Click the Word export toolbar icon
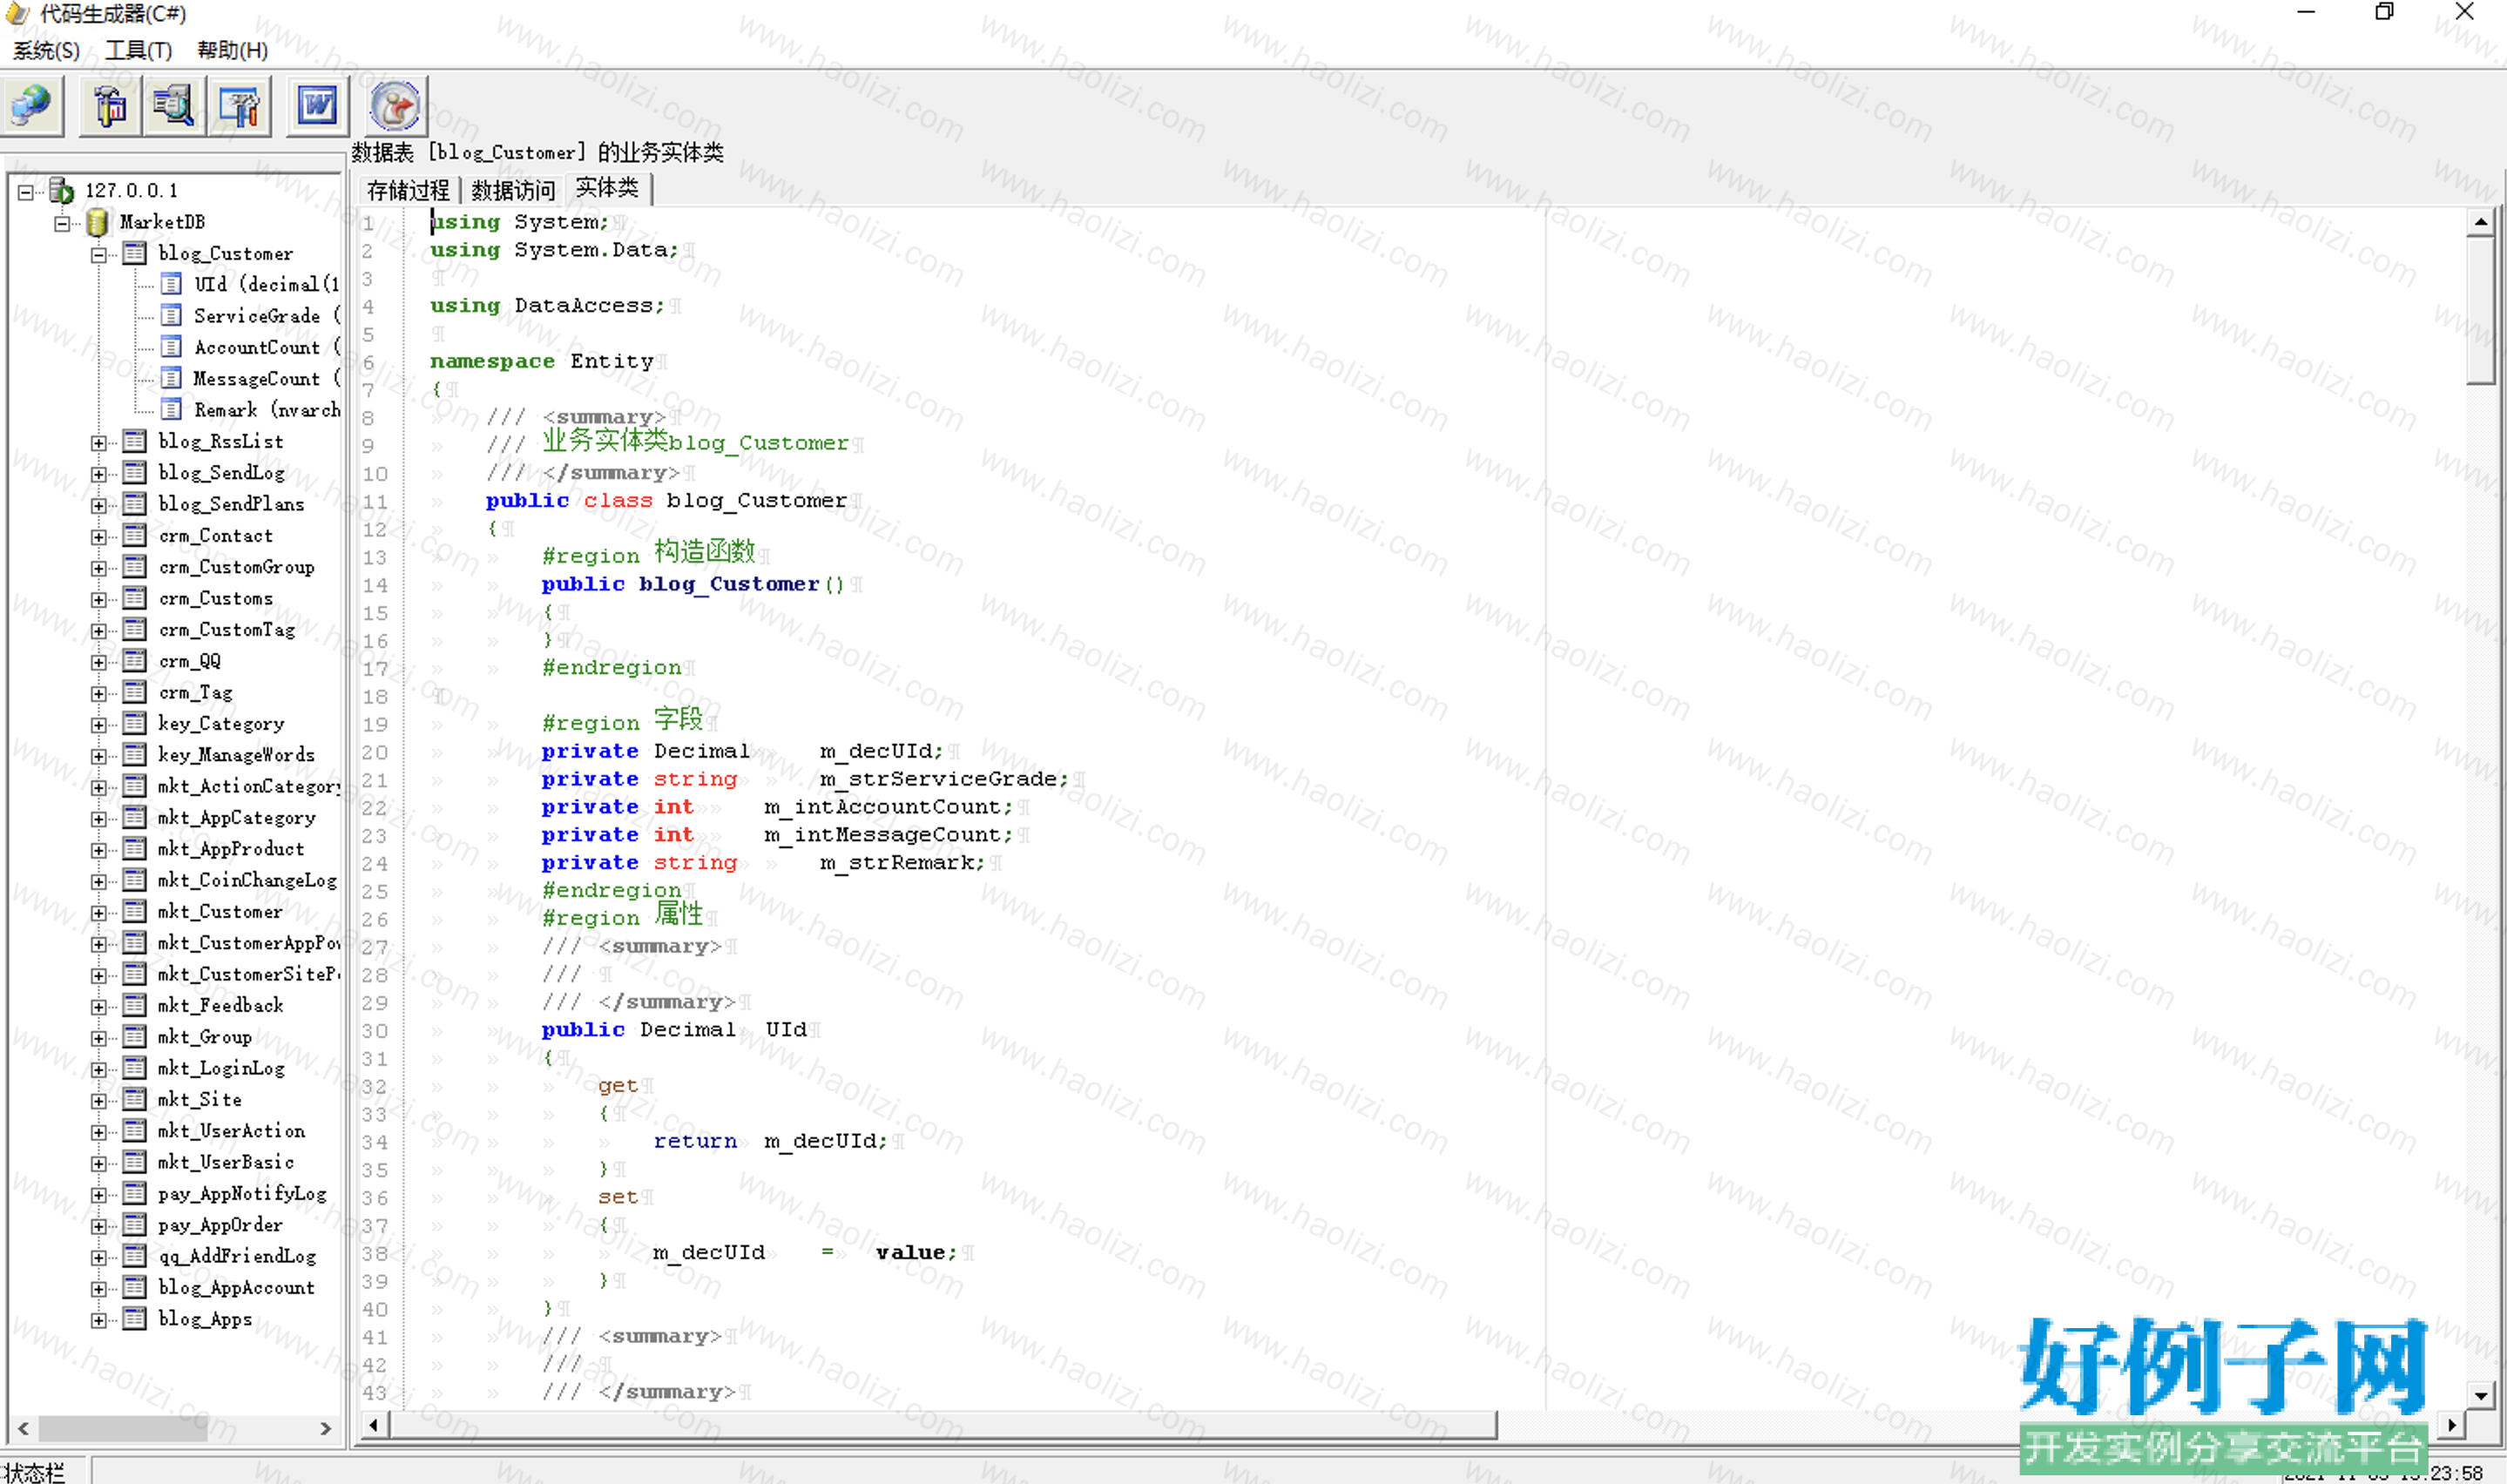 coord(317,105)
